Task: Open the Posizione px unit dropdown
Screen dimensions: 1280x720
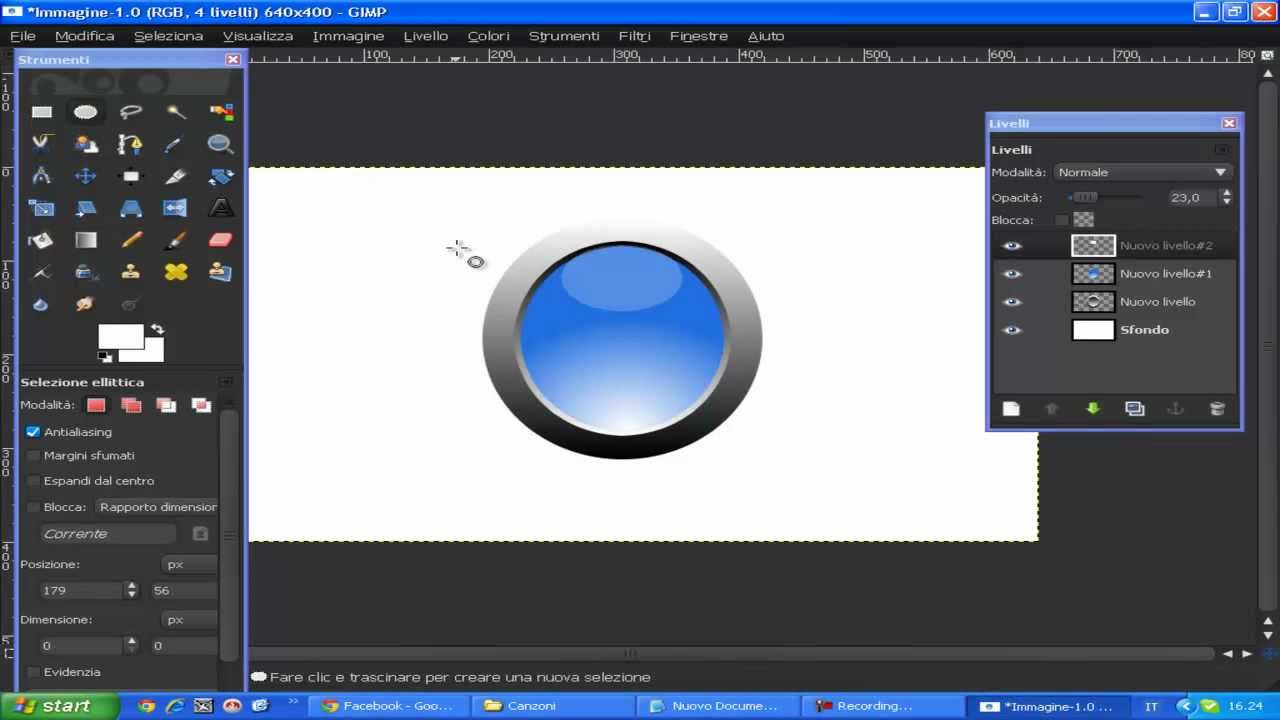Action: [x=189, y=564]
